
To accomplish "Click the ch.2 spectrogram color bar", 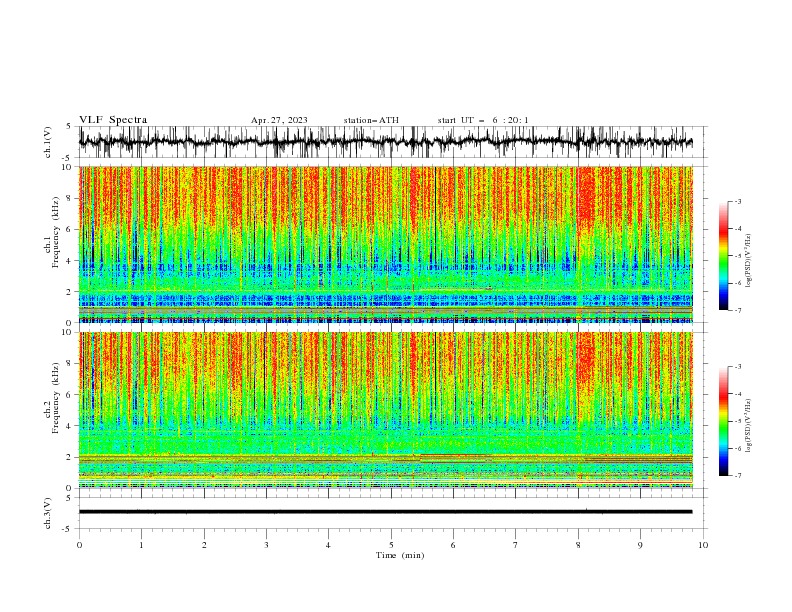I will 723,421.
